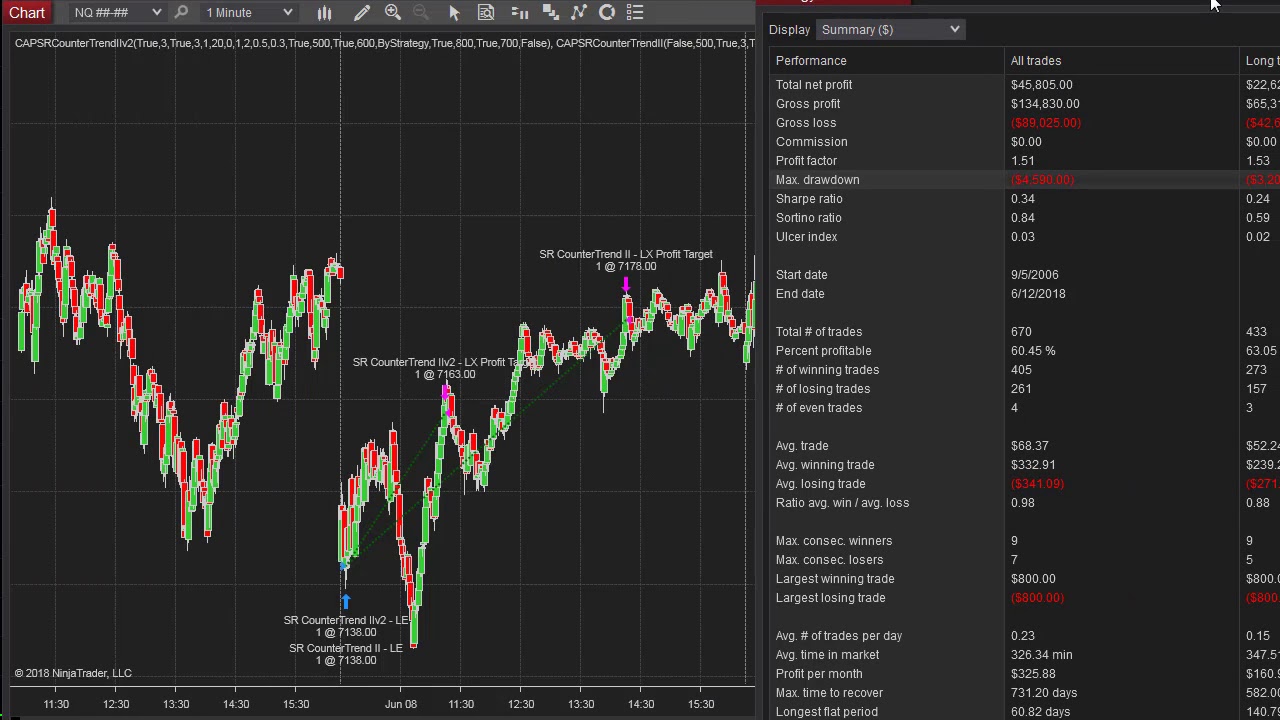The height and width of the screenshot is (720, 1280).
Task: Open the Display Summary ($) dropdown
Action: [890, 29]
